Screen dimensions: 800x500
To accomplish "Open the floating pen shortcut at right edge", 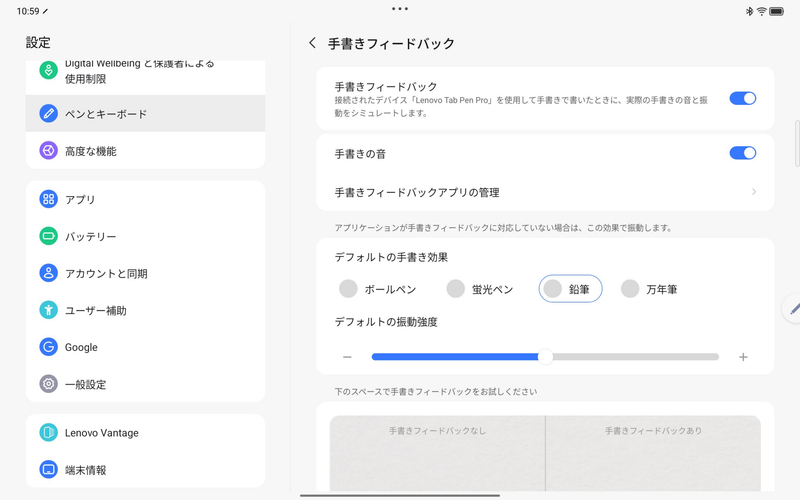I will pyautogui.click(x=793, y=309).
